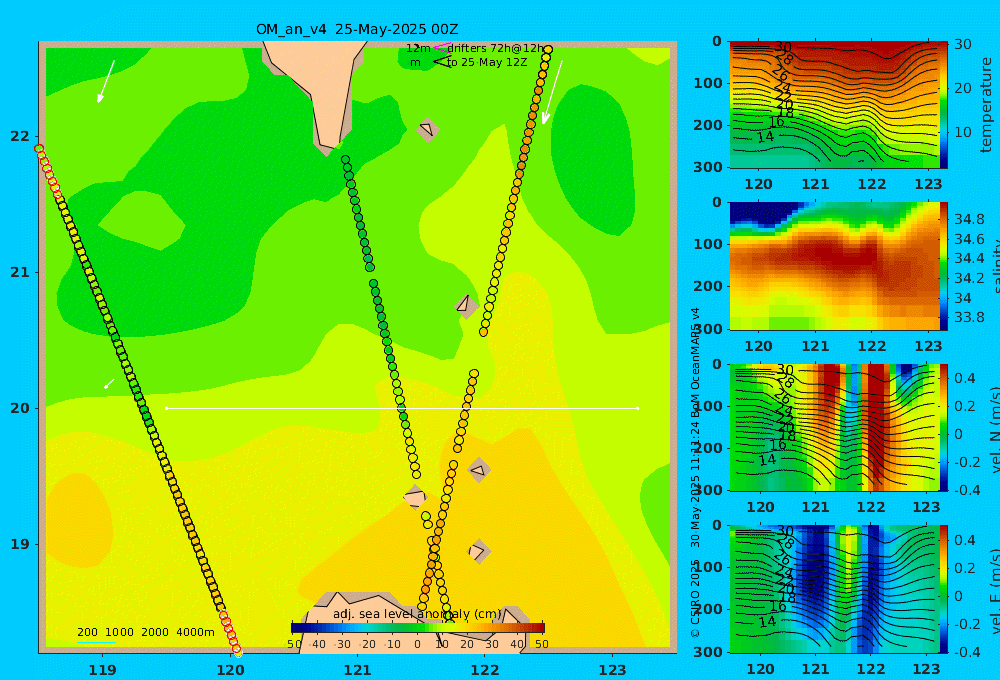Click the white current arrow near 122.5E

pos(552,92)
